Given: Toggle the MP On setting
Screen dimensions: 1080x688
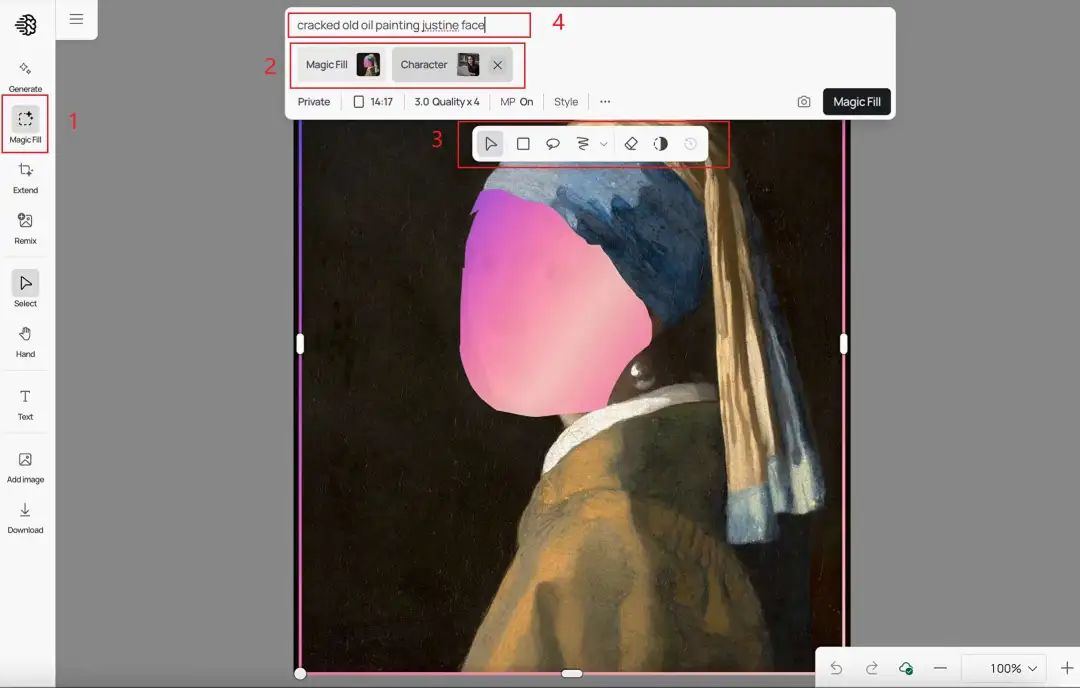Looking at the screenshot, I should 517,102.
